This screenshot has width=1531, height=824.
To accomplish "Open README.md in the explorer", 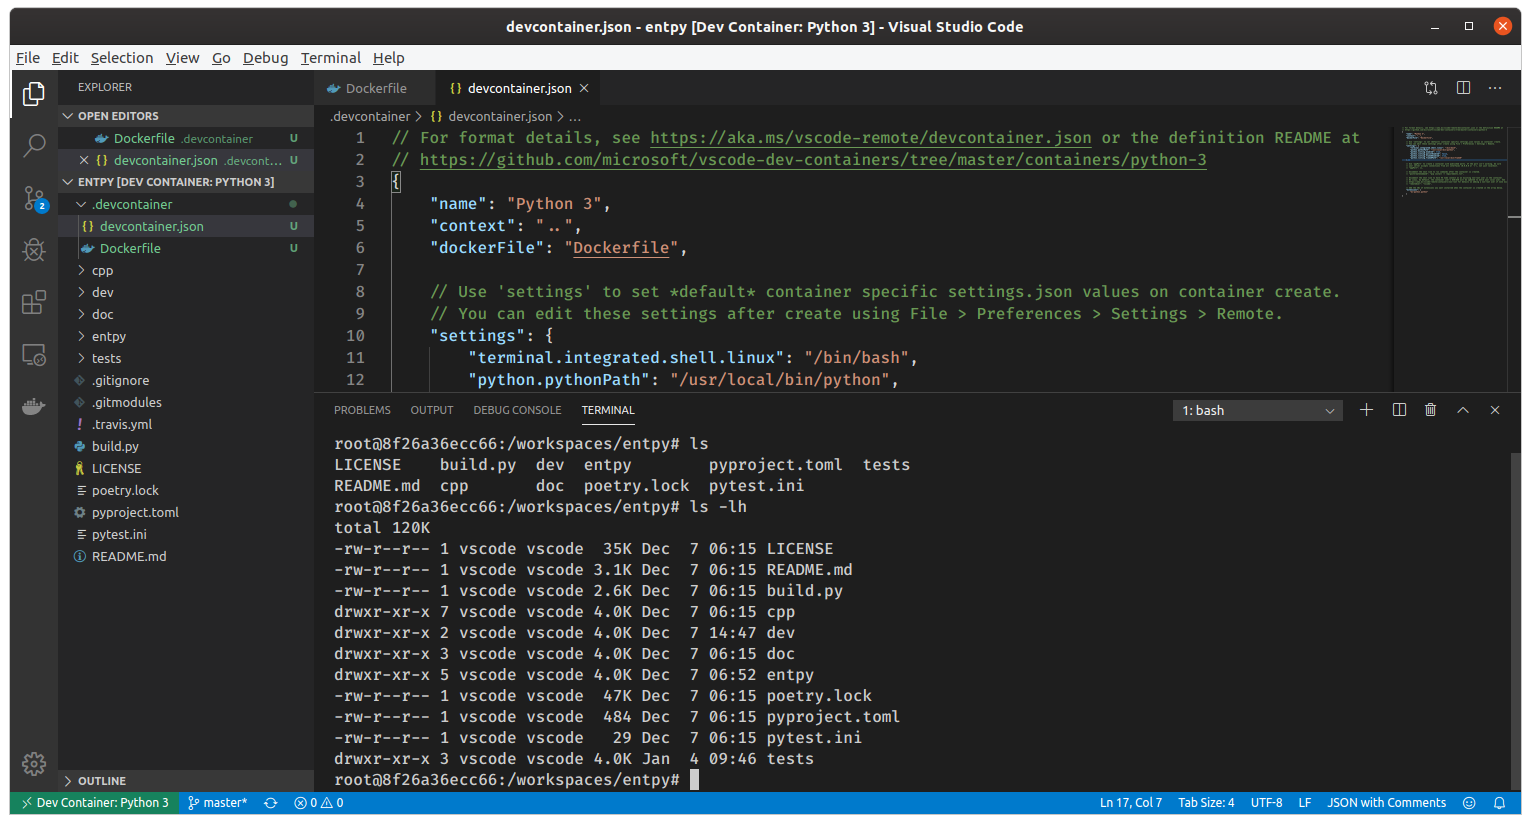I will point(186,556).
